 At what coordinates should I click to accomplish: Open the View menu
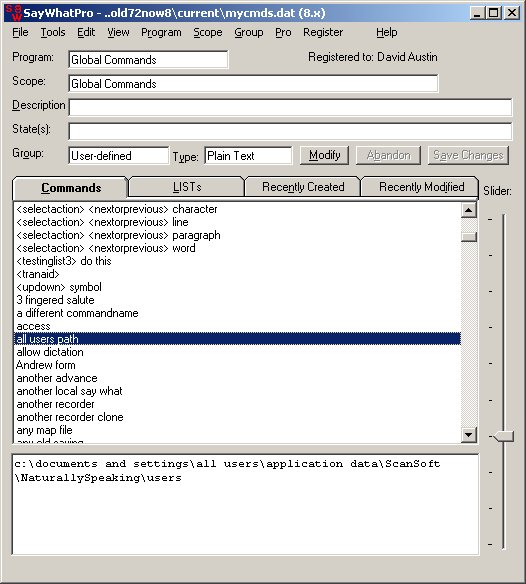tap(118, 32)
